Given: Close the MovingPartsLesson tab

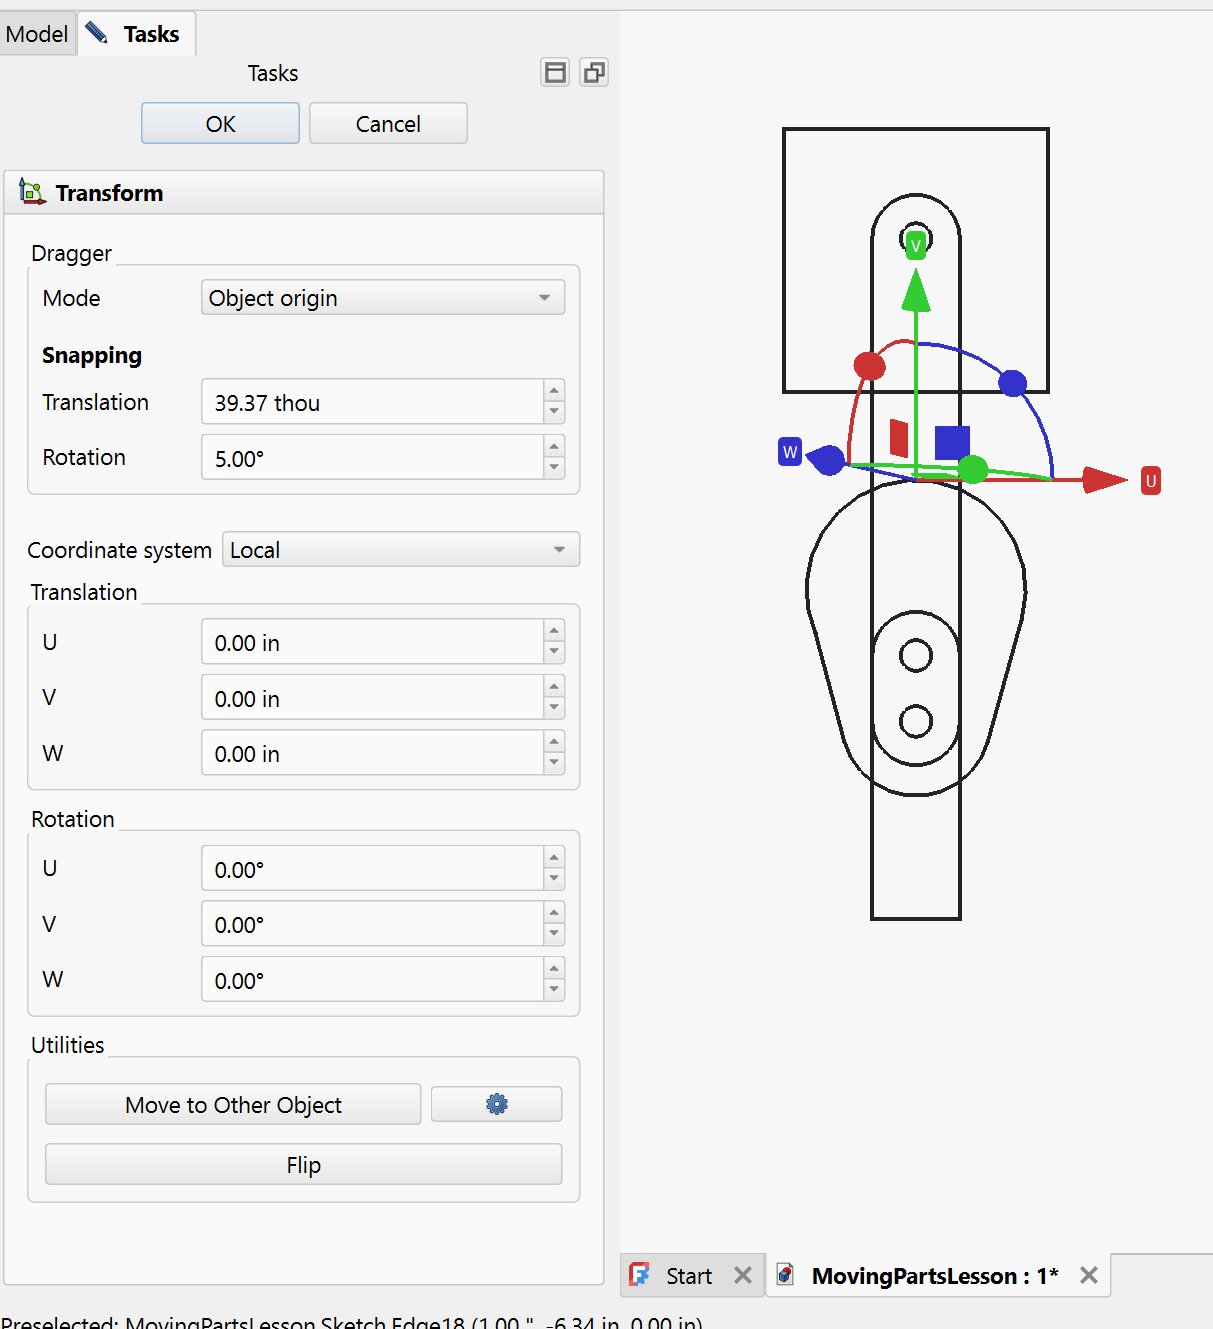Looking at the screenshot, I should [1089, 1275].
